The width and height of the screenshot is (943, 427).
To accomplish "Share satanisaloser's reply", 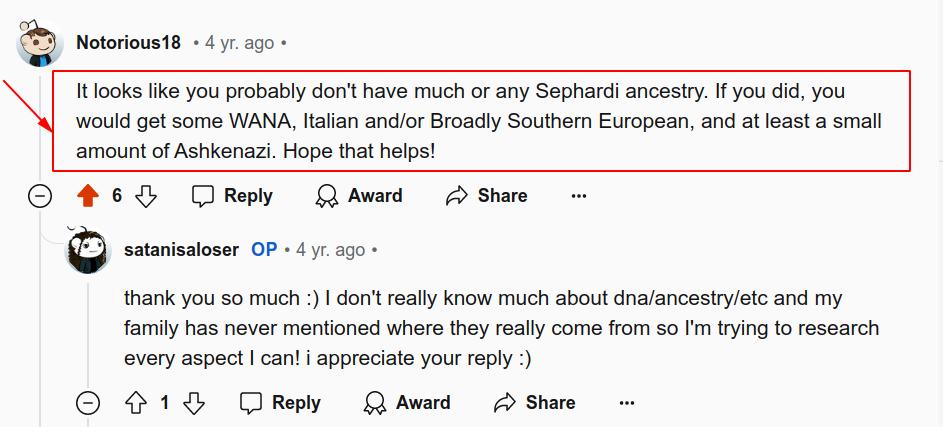I will tap(534, 403).
